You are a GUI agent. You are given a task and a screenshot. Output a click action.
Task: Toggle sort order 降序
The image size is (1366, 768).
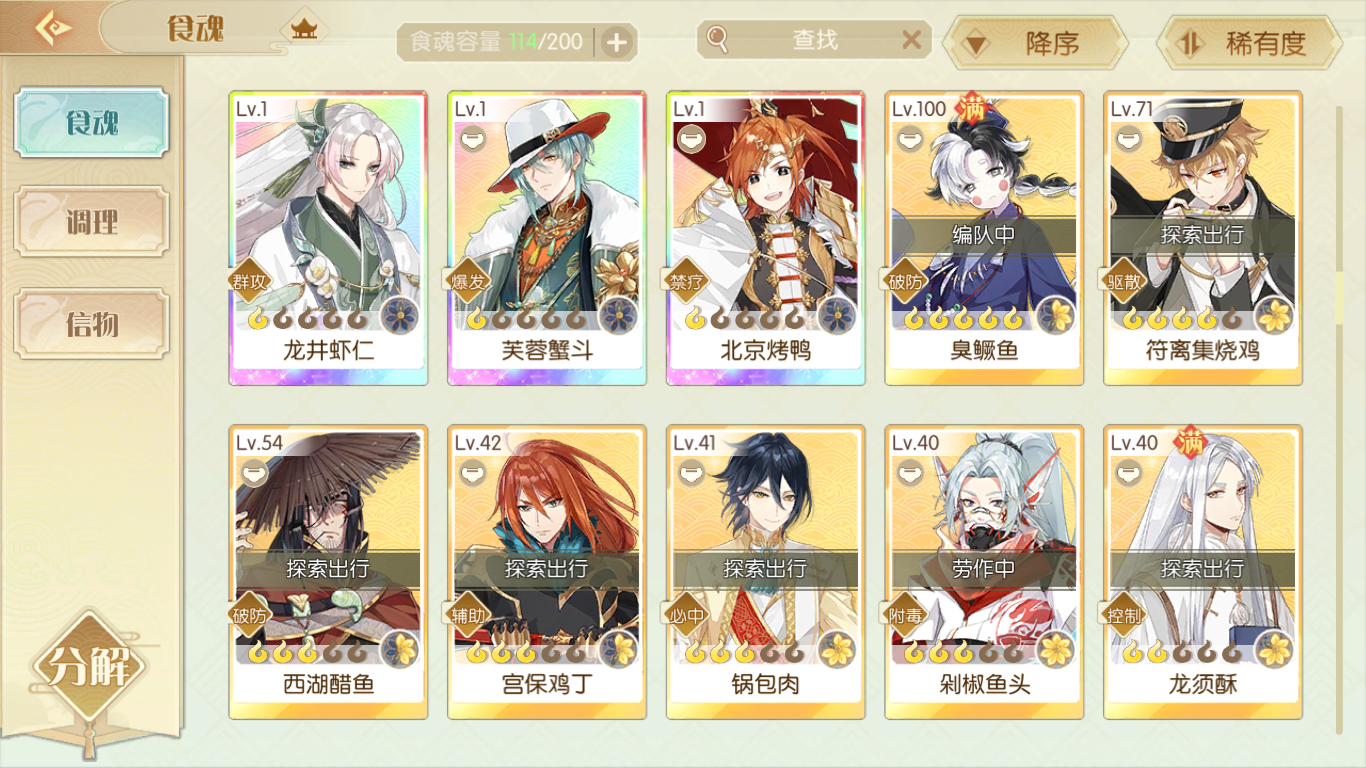pyautogui.click(x=1035, y=44)
